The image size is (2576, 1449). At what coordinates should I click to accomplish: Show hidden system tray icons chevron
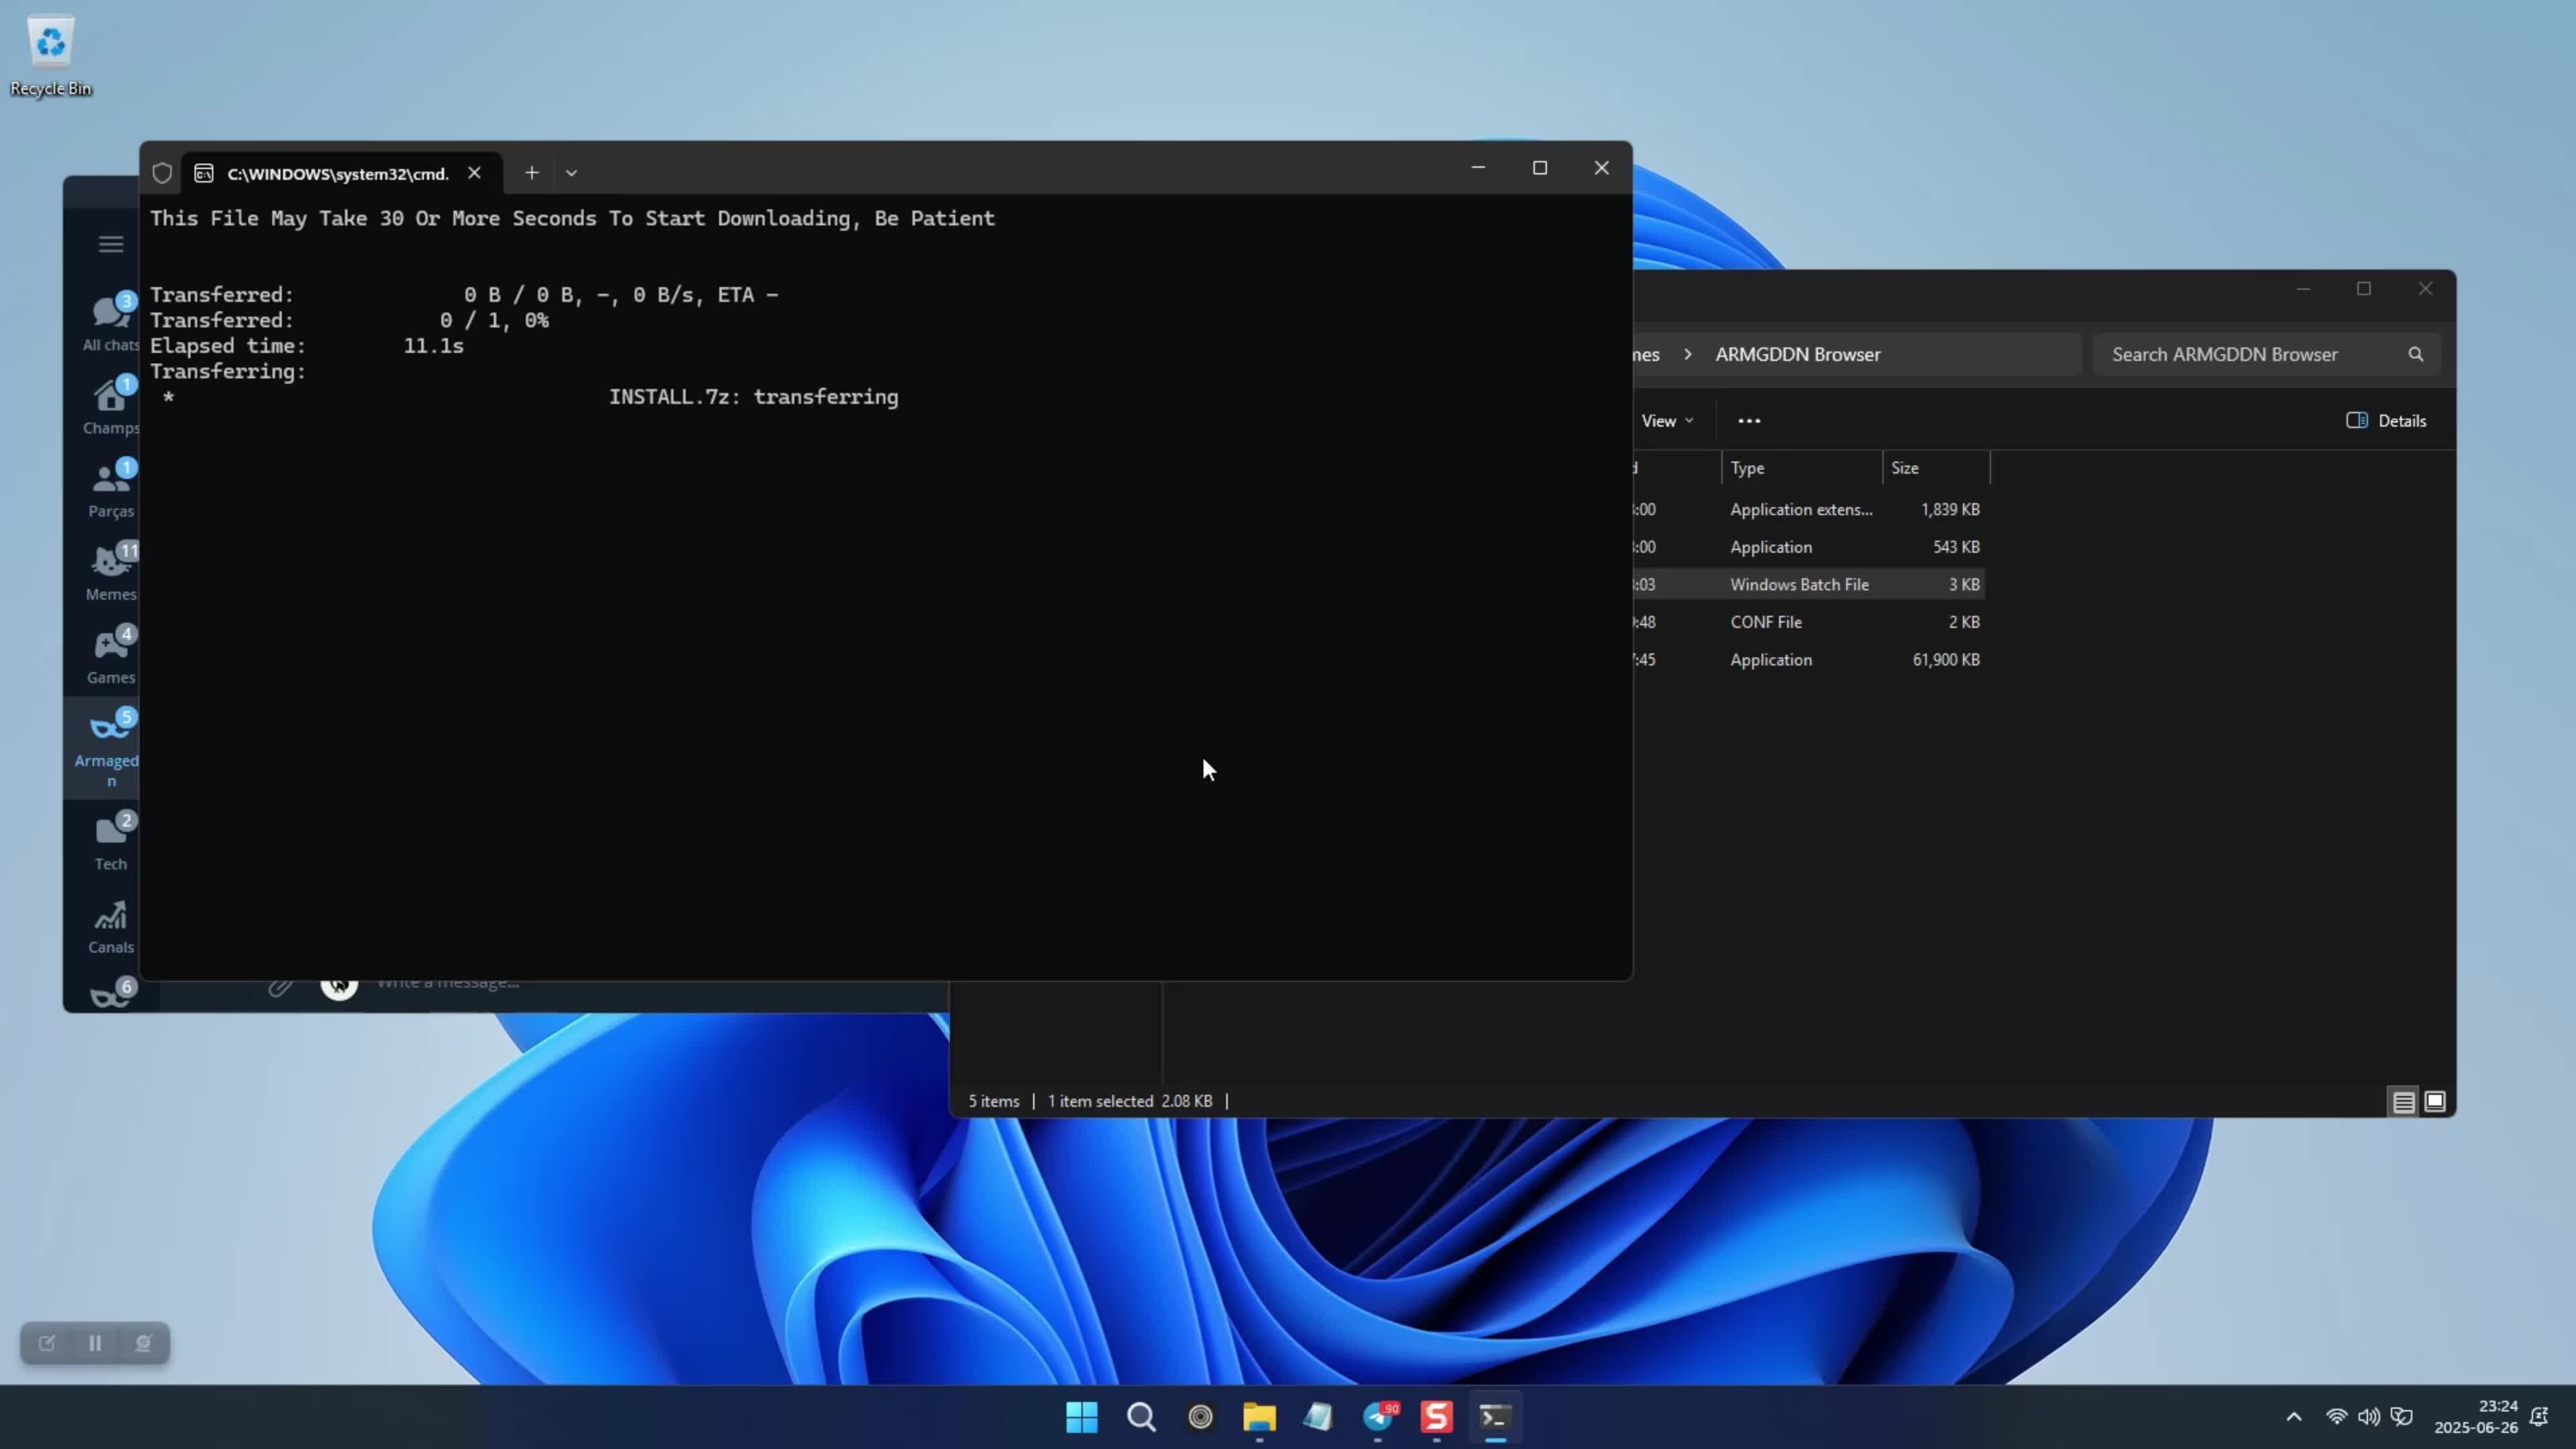(2294, 1416)
